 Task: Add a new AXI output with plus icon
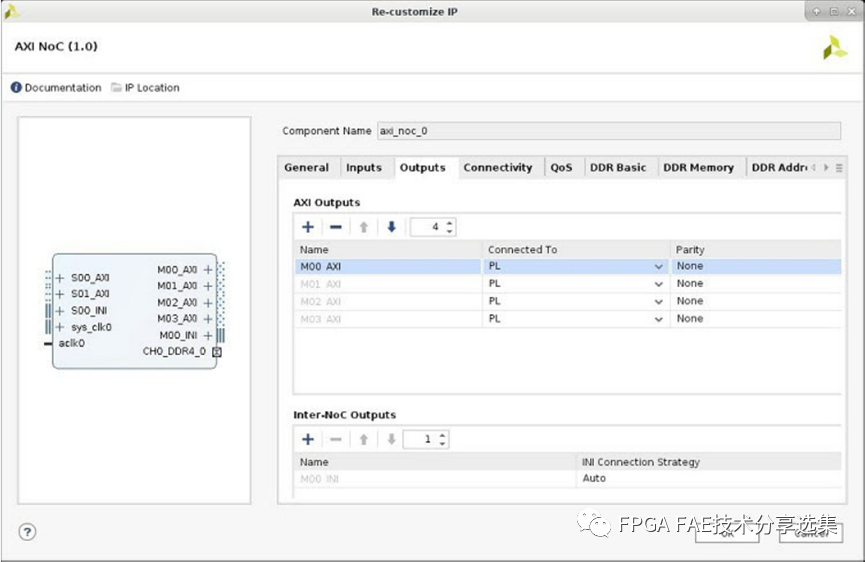click(308, 227)
